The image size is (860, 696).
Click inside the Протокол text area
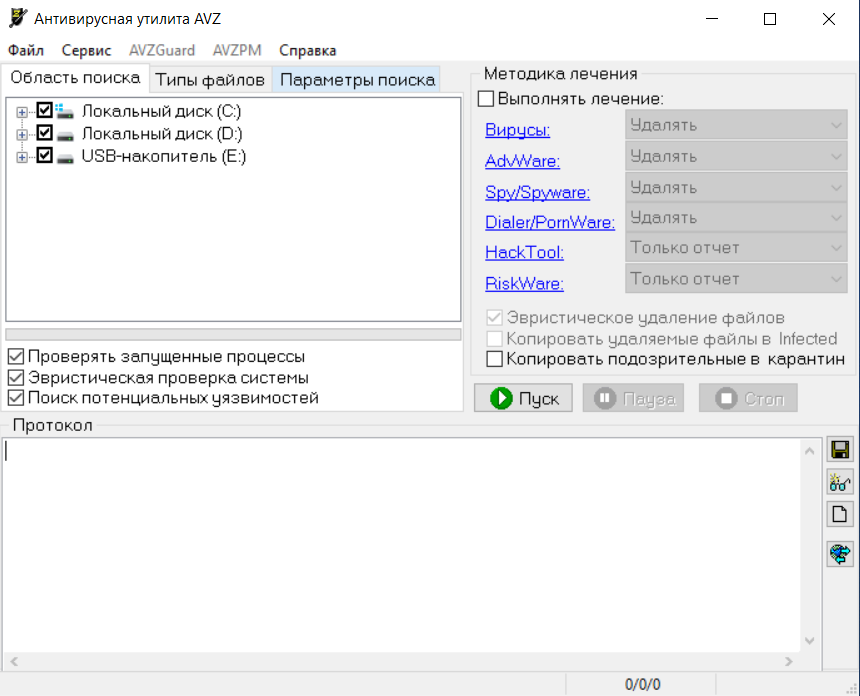pyautogui.click(x=400, y=546)
